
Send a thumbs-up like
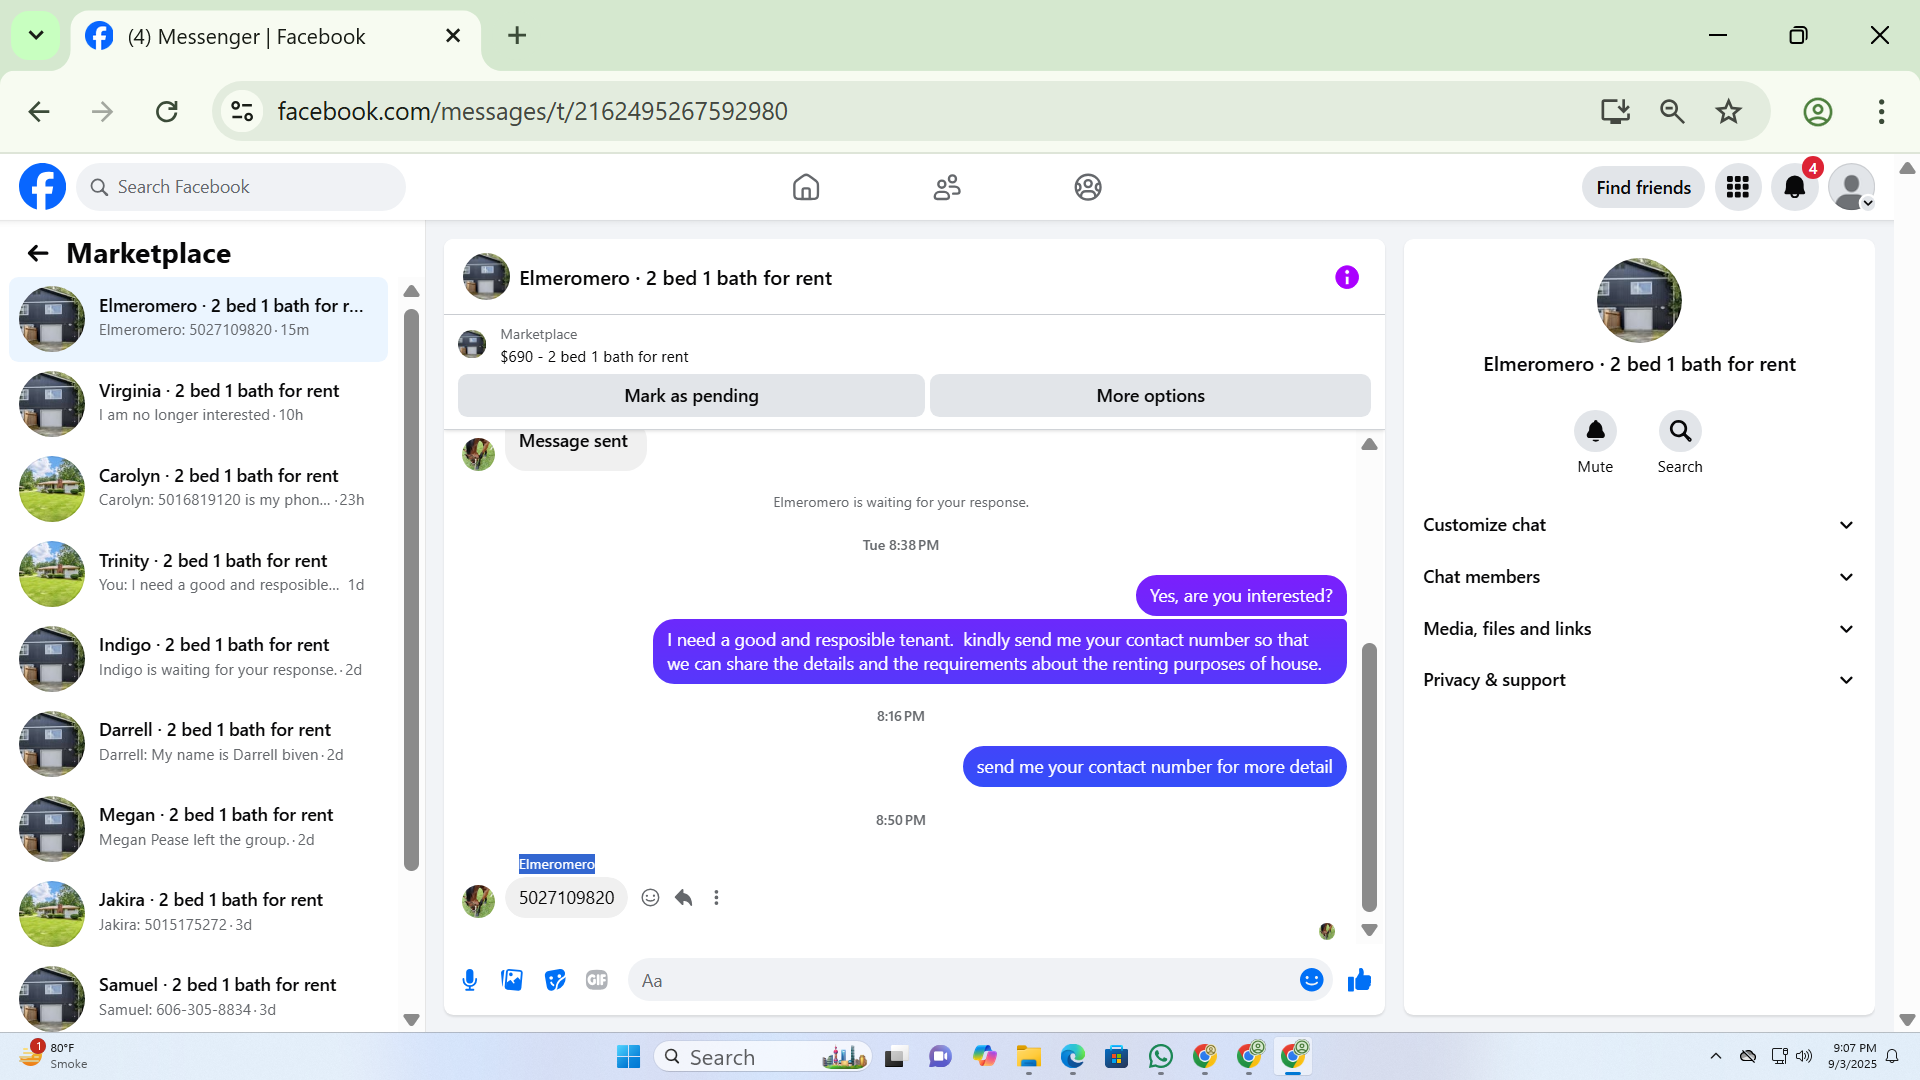coord(1359,980)
